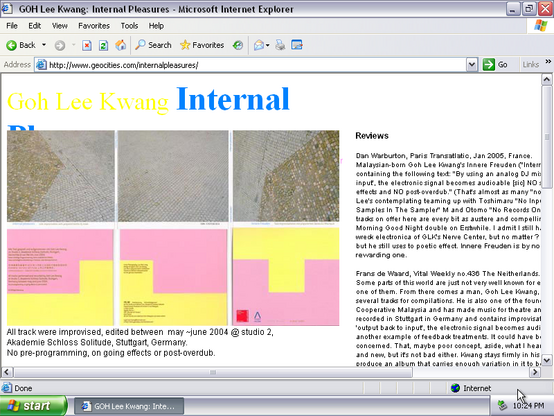Expand the address bar dropdown
This screenshot has width=554, height=416.
(472, 65)
